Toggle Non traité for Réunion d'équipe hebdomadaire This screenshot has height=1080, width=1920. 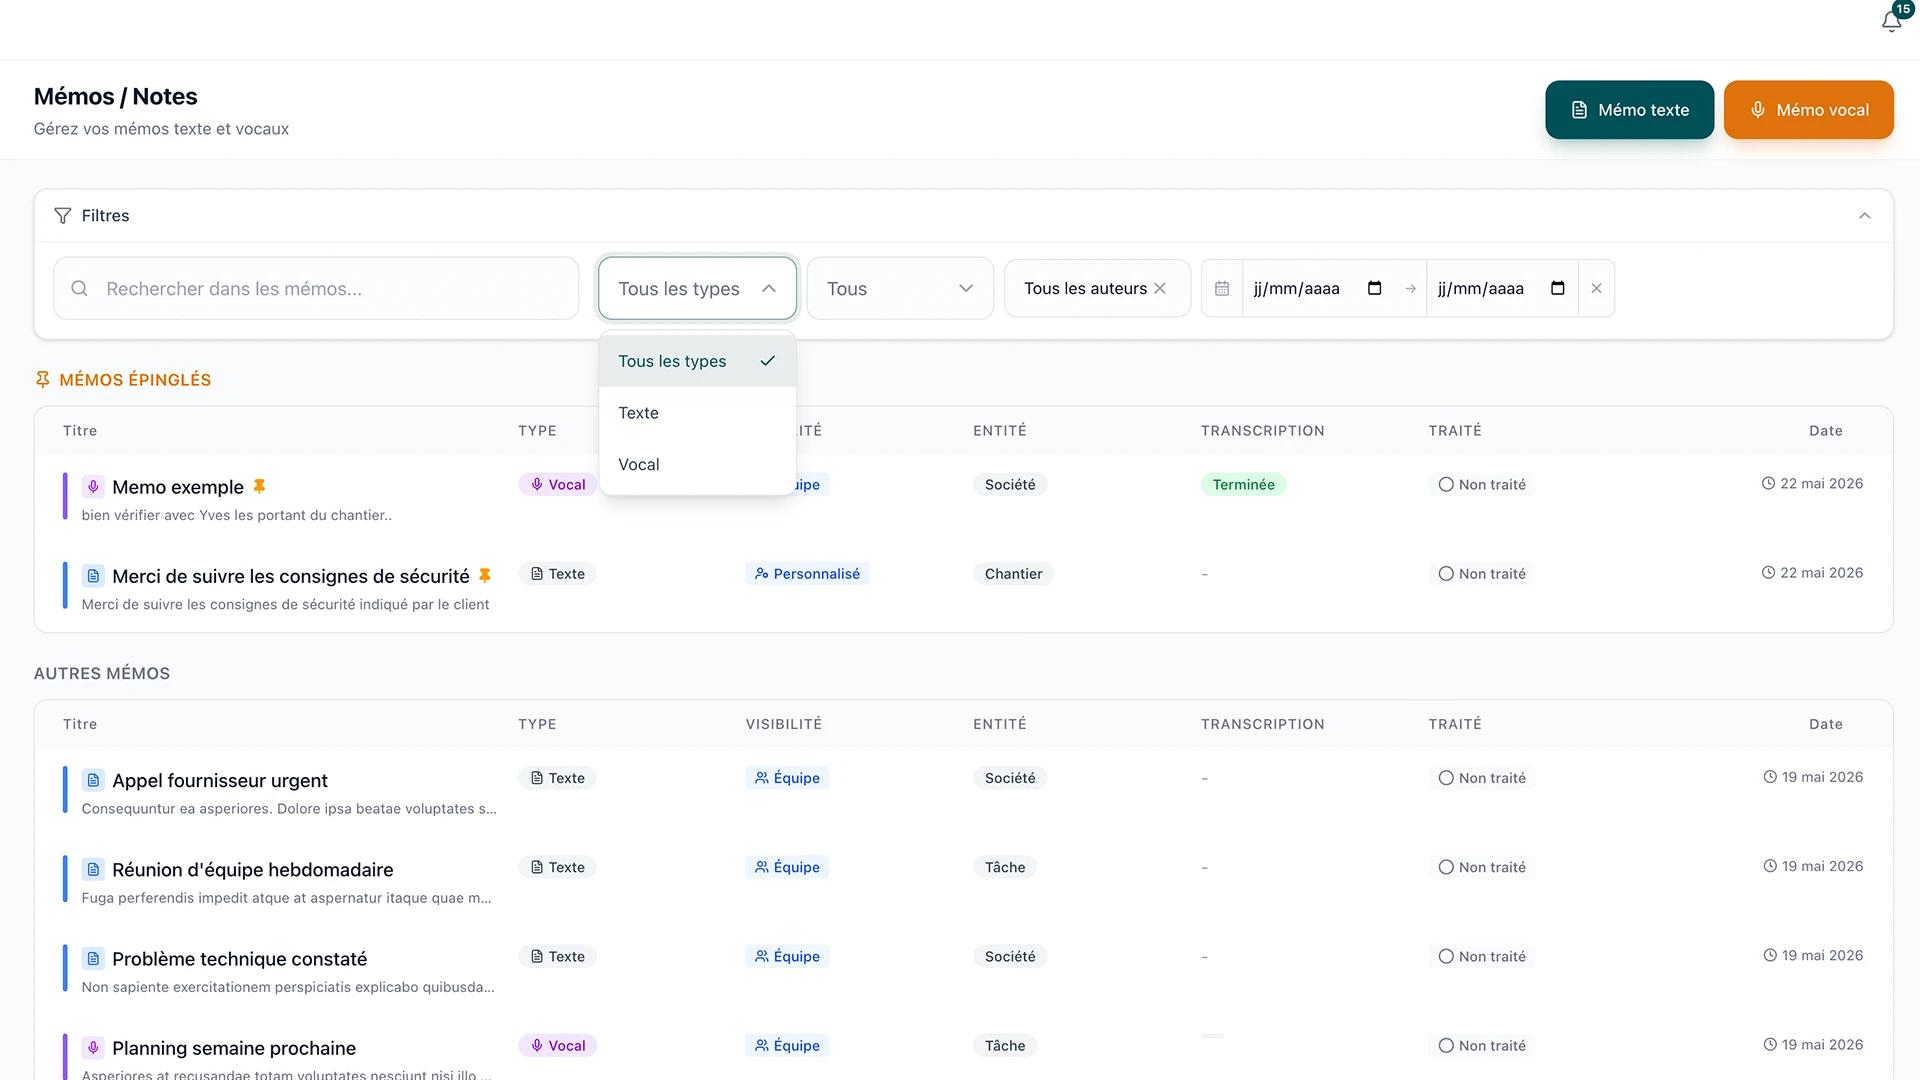coord(1482,867)
